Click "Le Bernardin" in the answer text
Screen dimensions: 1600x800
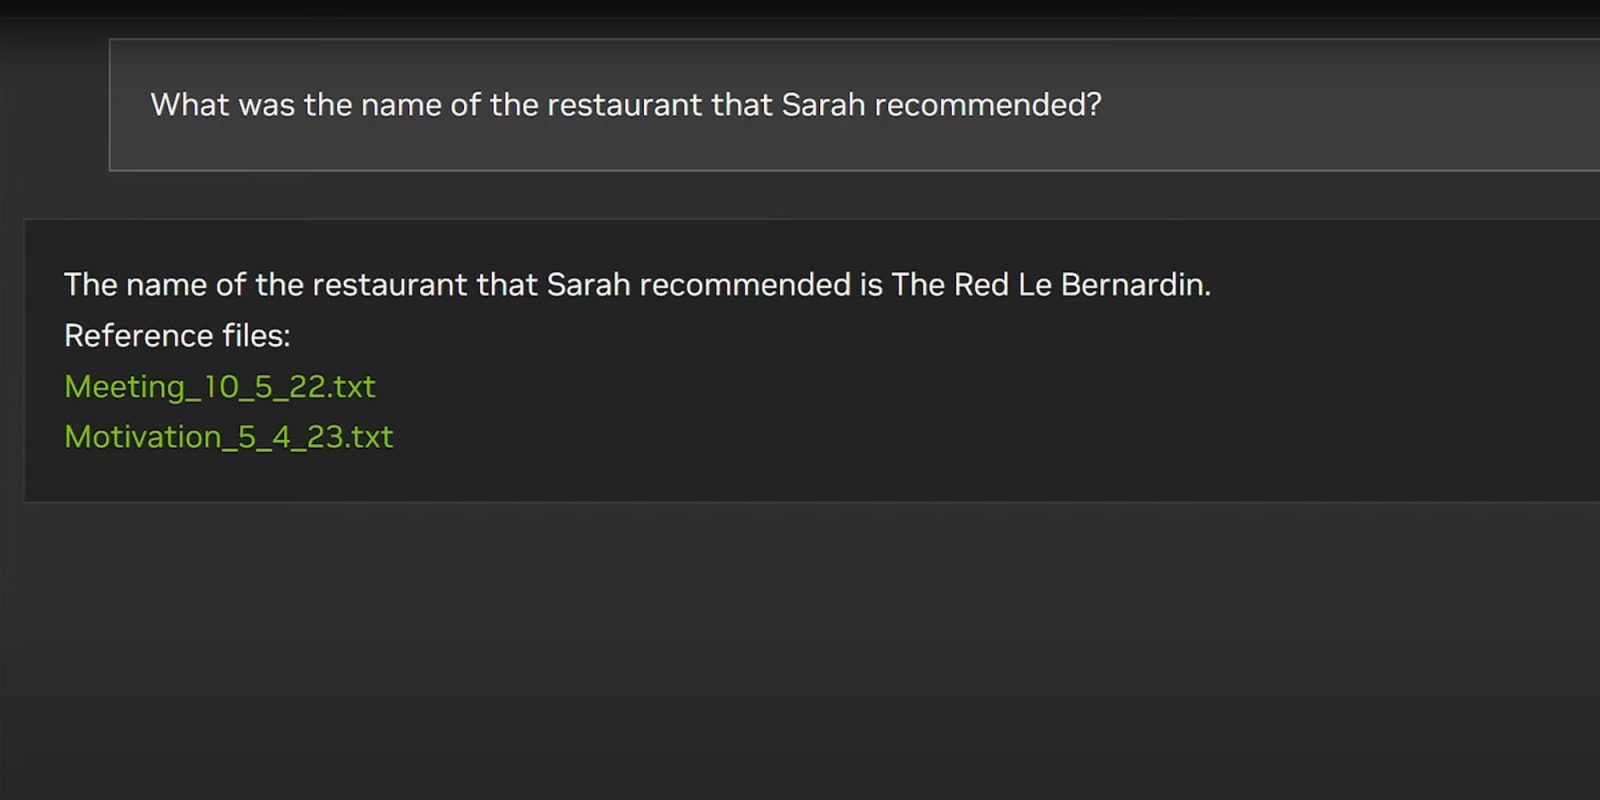pyautogui.click(x=1112, y=285)
